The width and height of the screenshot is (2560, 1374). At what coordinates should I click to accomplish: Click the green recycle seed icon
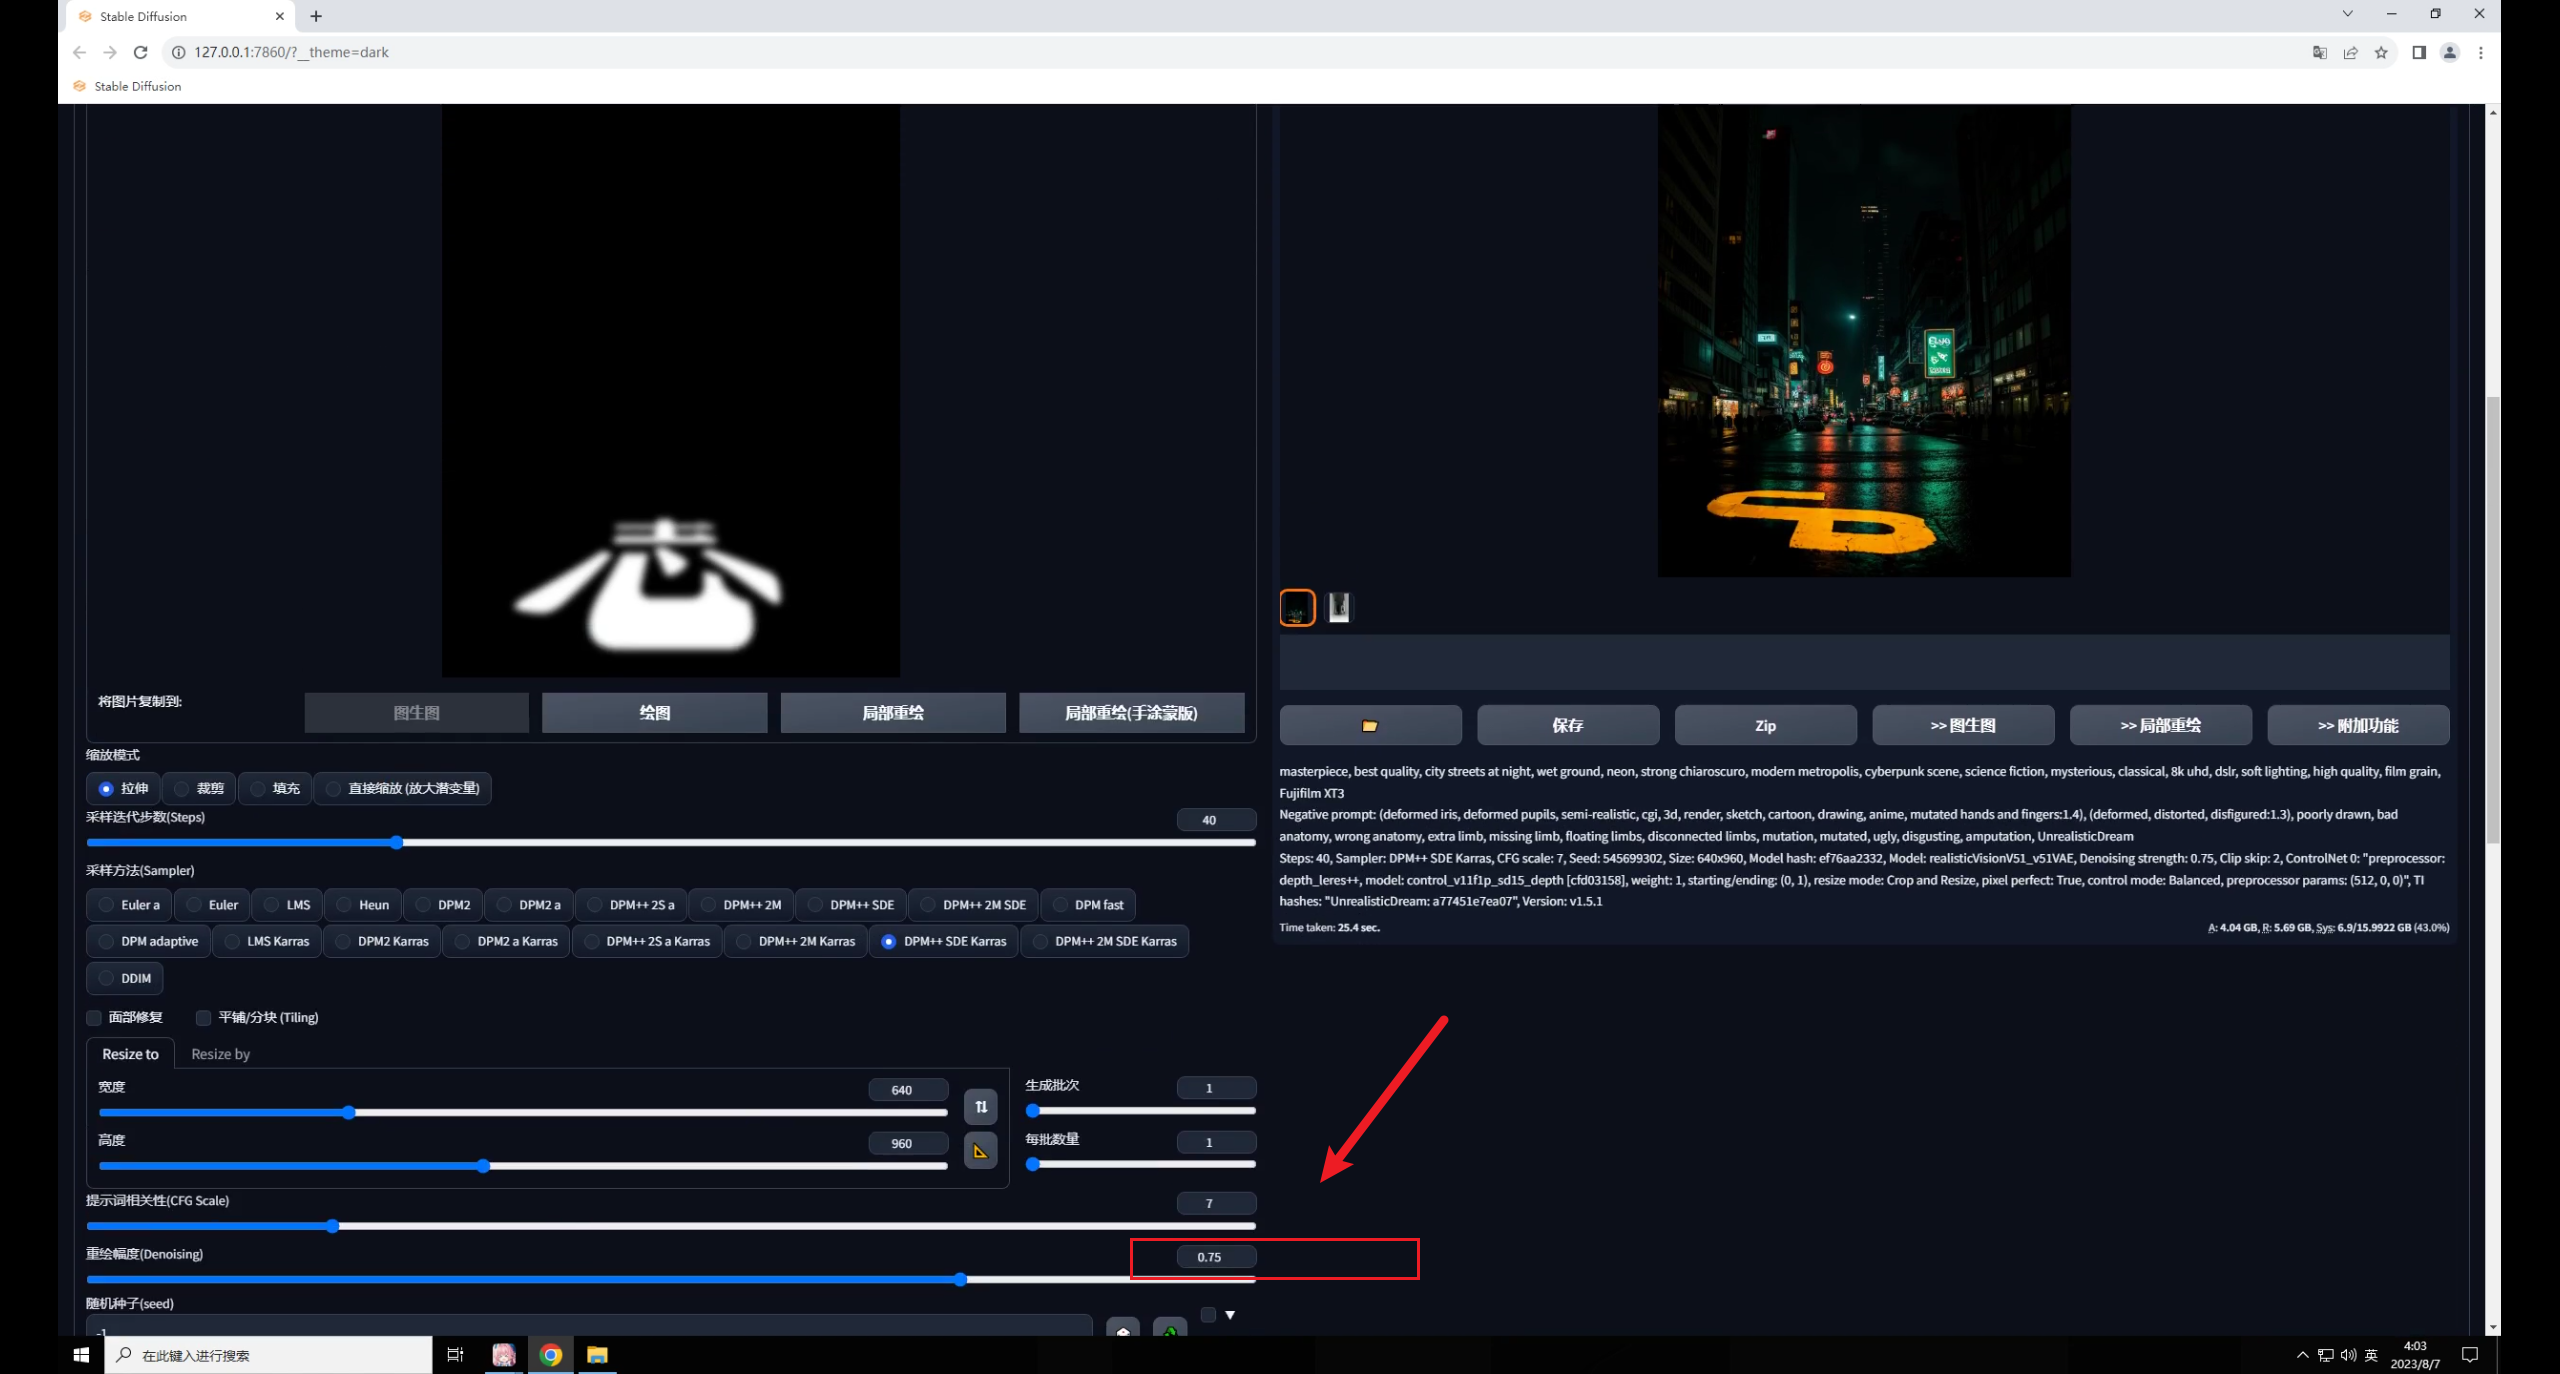click(x=1169, y=1329)
